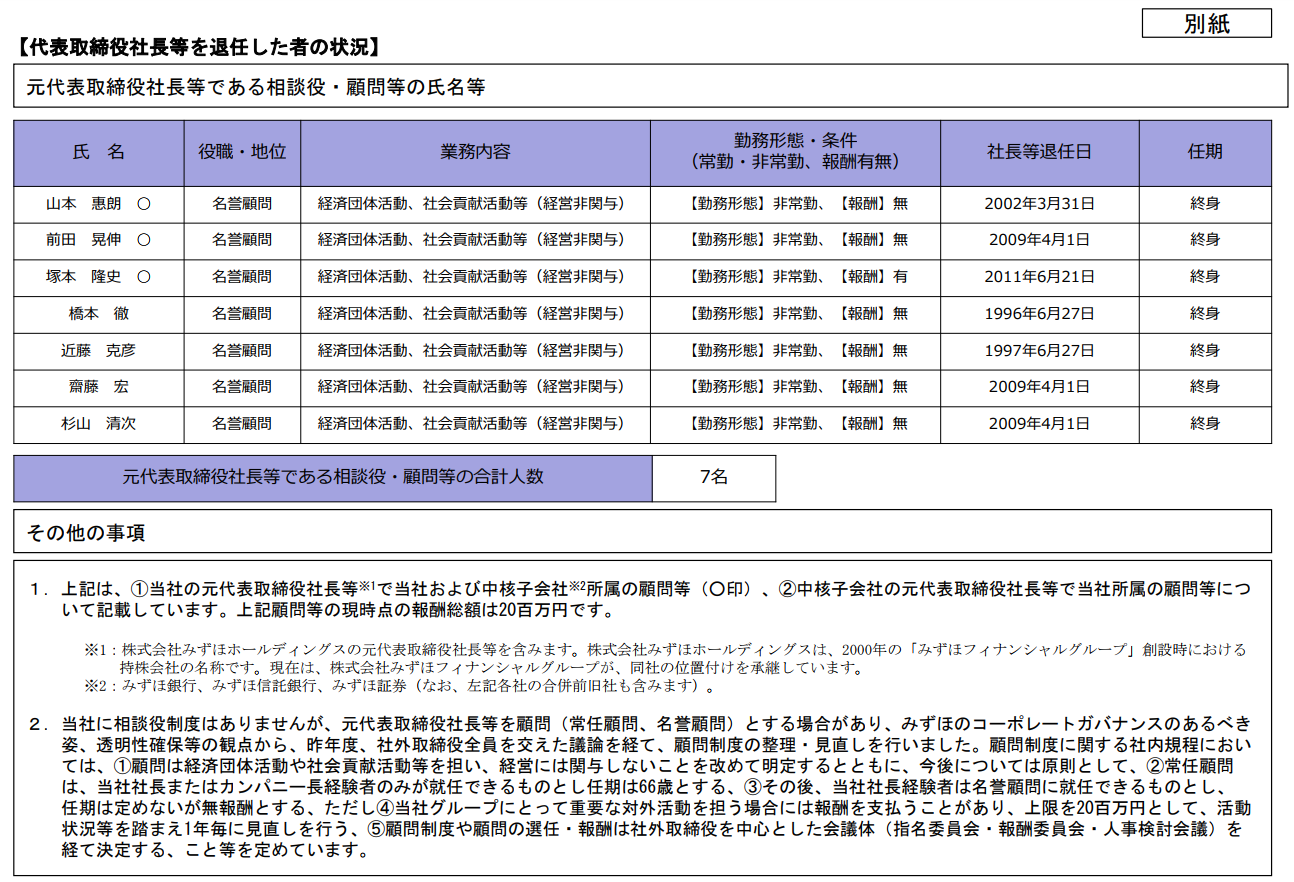
Task: Click the name 杉山 清次
Action: pyautogui.click(x=98, y=424)
